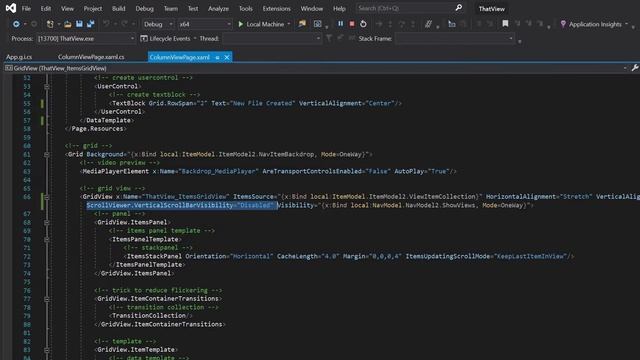
Task: Expand the Lifecycle Events dropdown arrow
Action: coord(195,38)
